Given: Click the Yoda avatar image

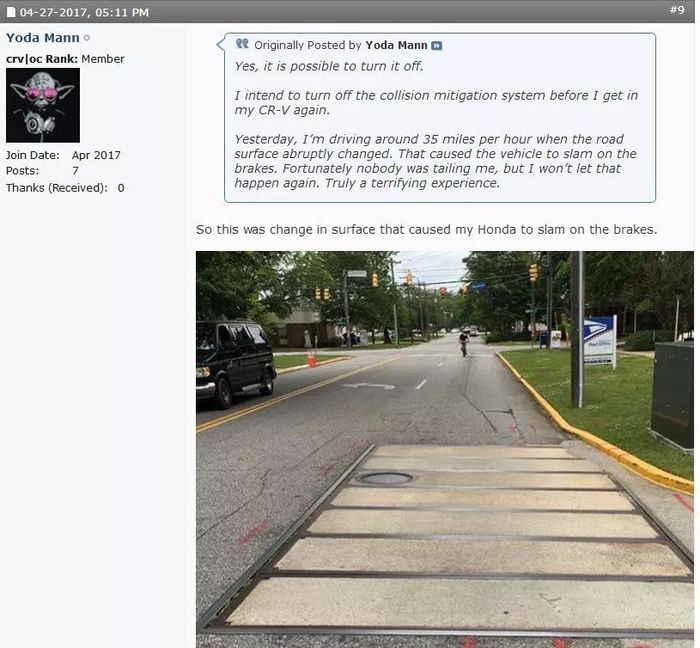Looking at the screenshot, I should [x=43, y=105].
